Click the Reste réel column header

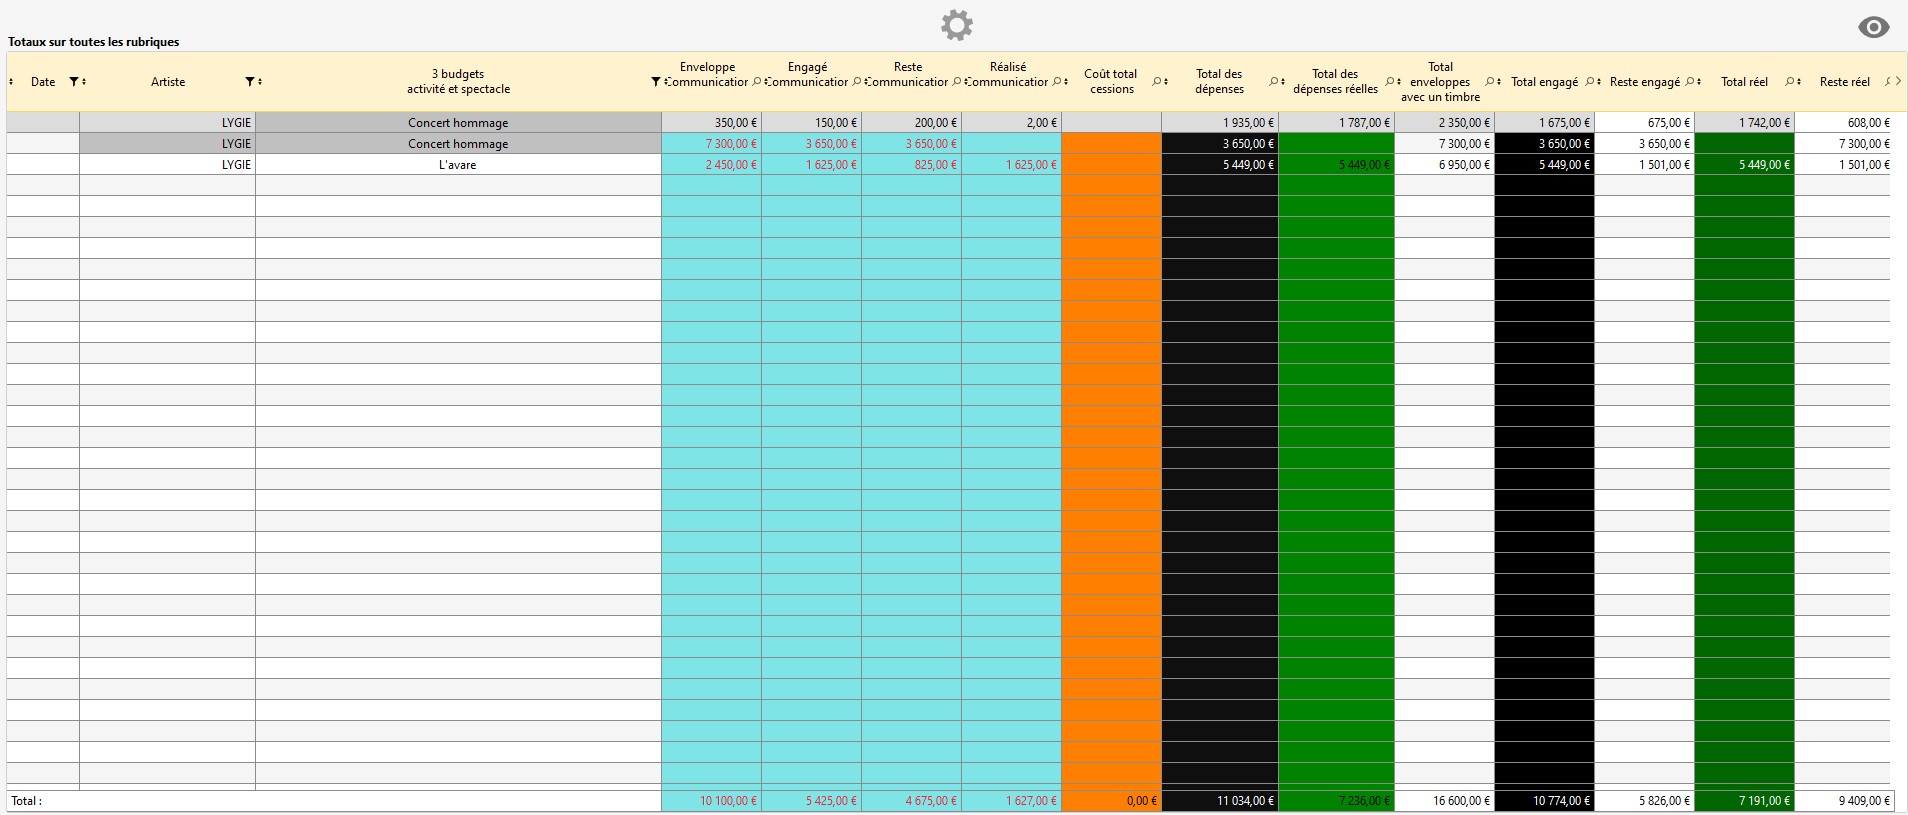[1844, 82]
